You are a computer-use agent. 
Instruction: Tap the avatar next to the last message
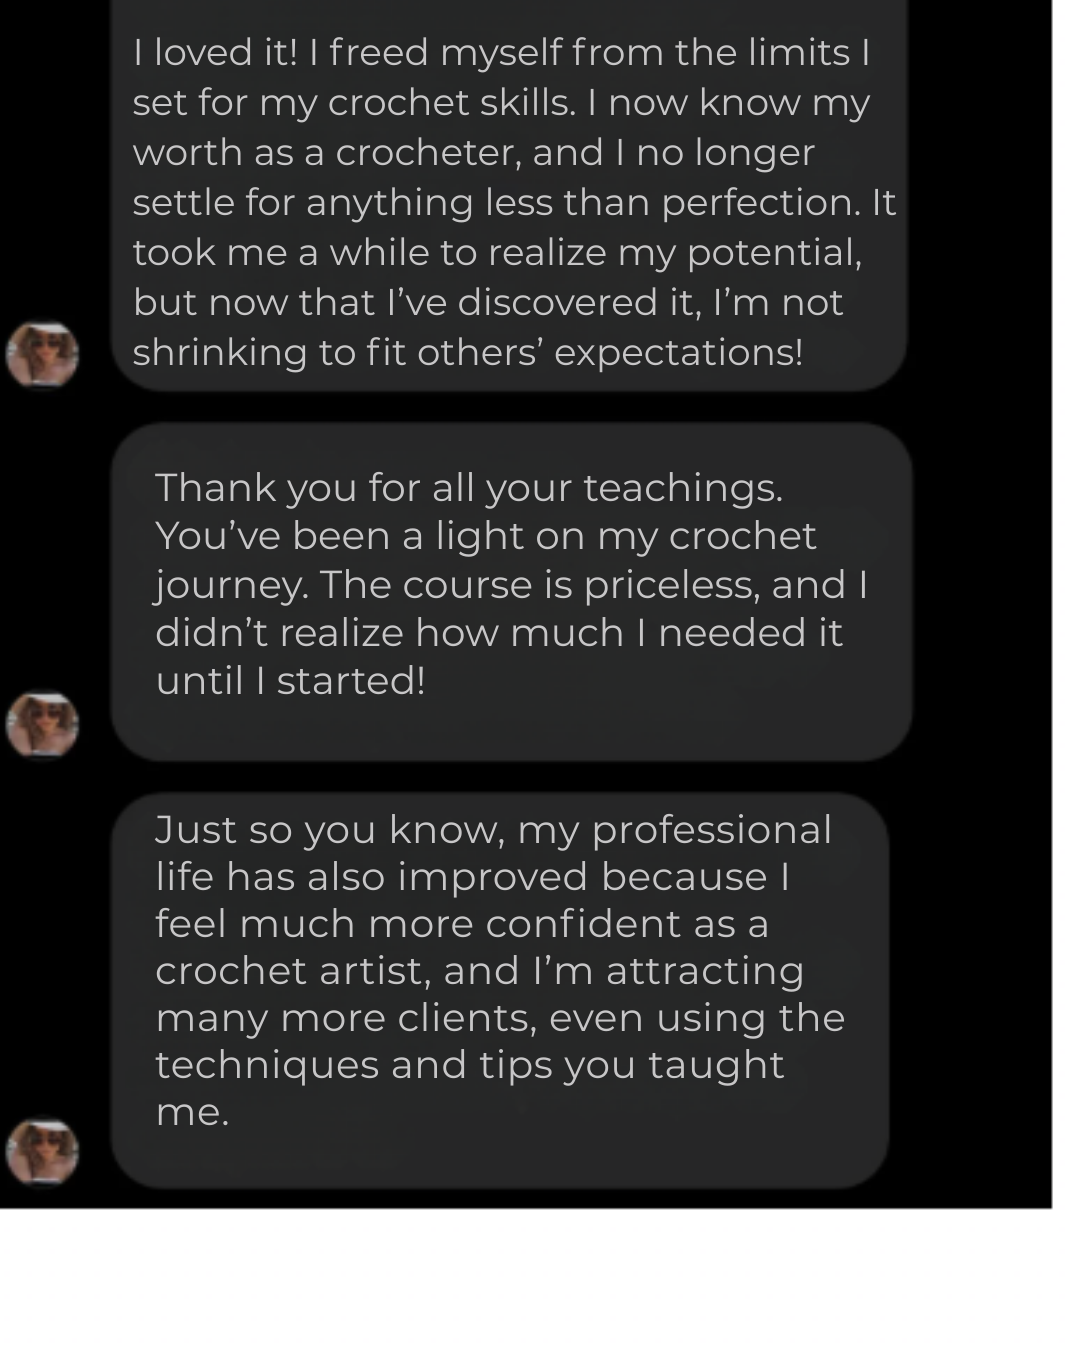(42, 1150)
